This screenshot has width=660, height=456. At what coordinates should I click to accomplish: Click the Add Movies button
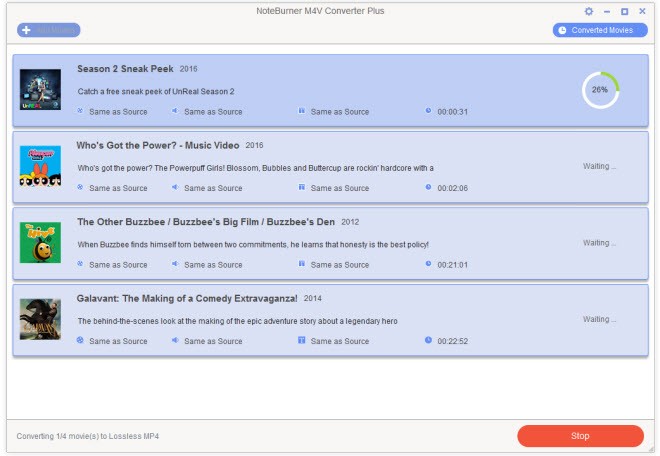click(x=48, y=30)
